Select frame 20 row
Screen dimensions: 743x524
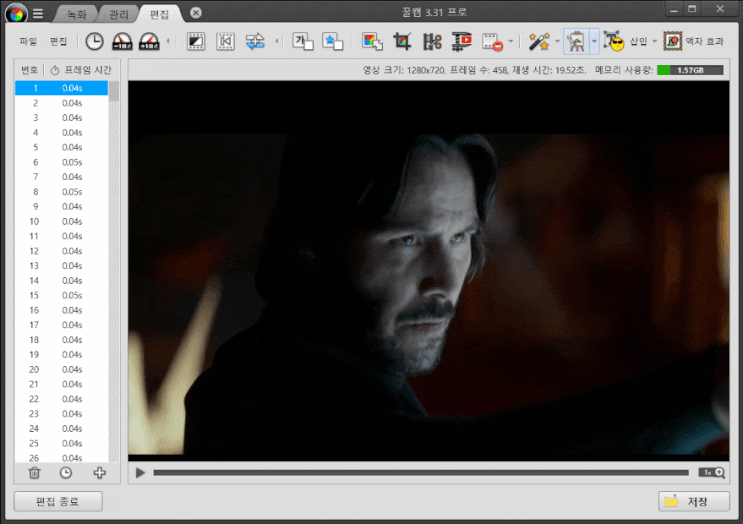[62, 369]
